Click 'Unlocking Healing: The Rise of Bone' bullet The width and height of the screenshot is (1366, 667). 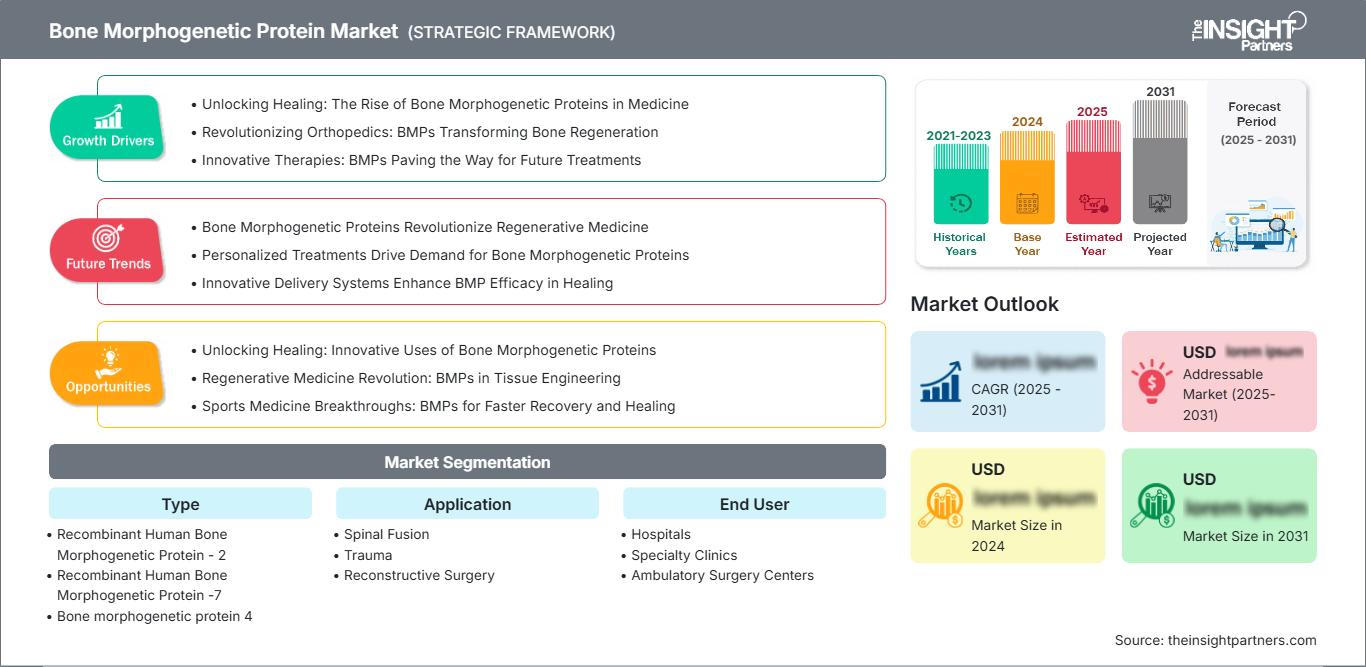[445, 104]
